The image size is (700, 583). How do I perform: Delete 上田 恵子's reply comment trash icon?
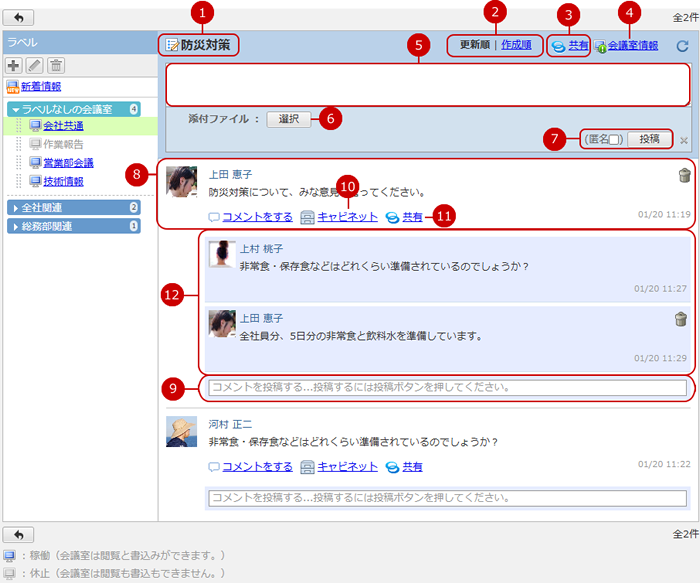pos(680,319)
